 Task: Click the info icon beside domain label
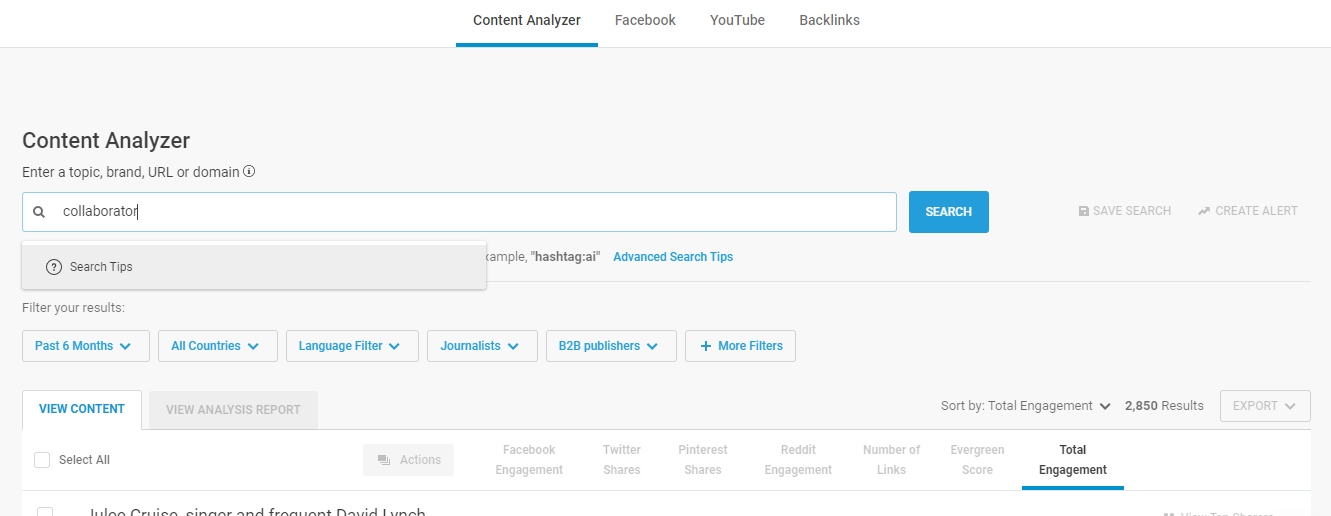pyautogui.click(x=249, y=171)
